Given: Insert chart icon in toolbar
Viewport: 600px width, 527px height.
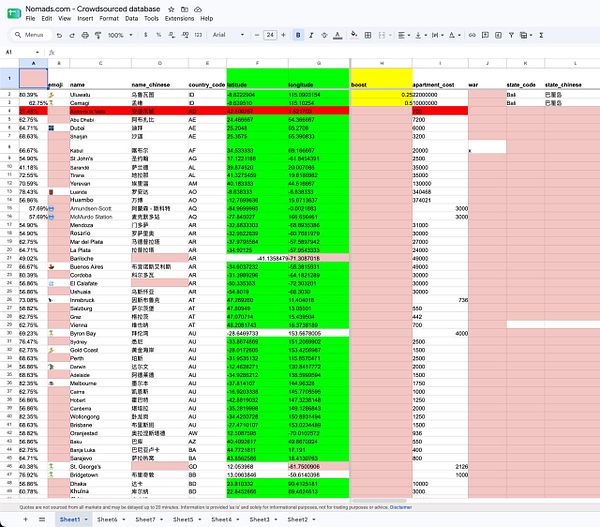Looking at the screenshot, I should [x=498, y=35].
